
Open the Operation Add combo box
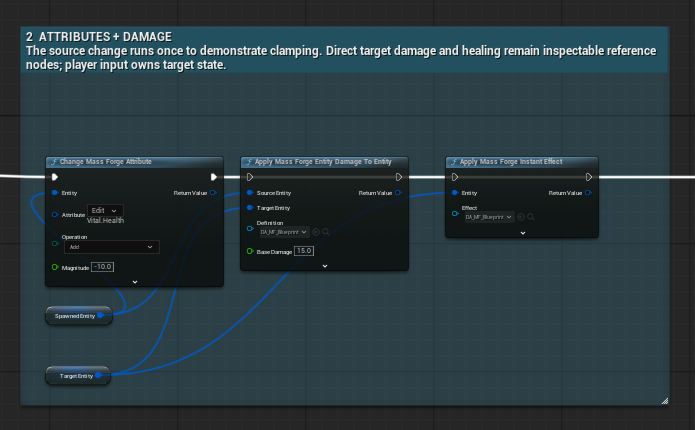coord(112,247)
